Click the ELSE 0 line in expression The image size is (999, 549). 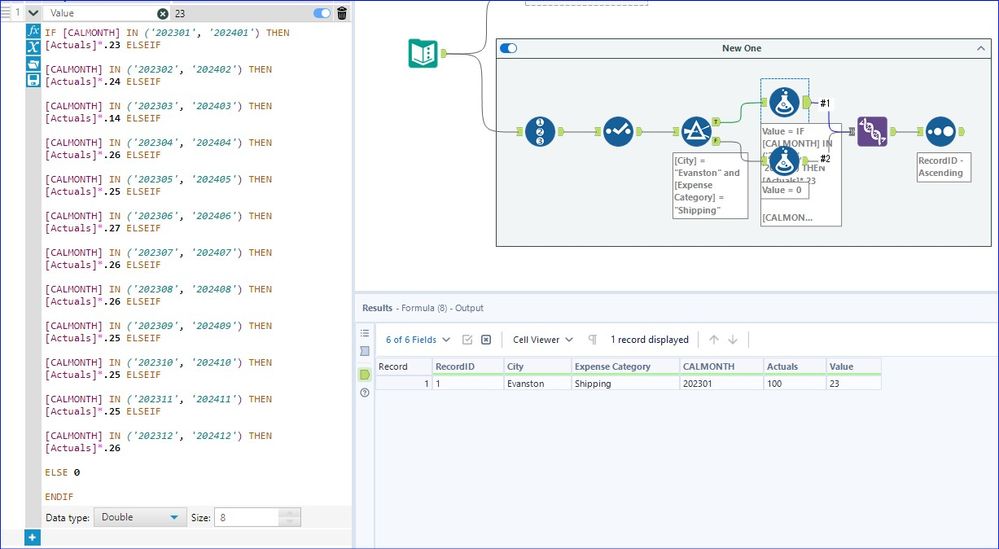62,473
